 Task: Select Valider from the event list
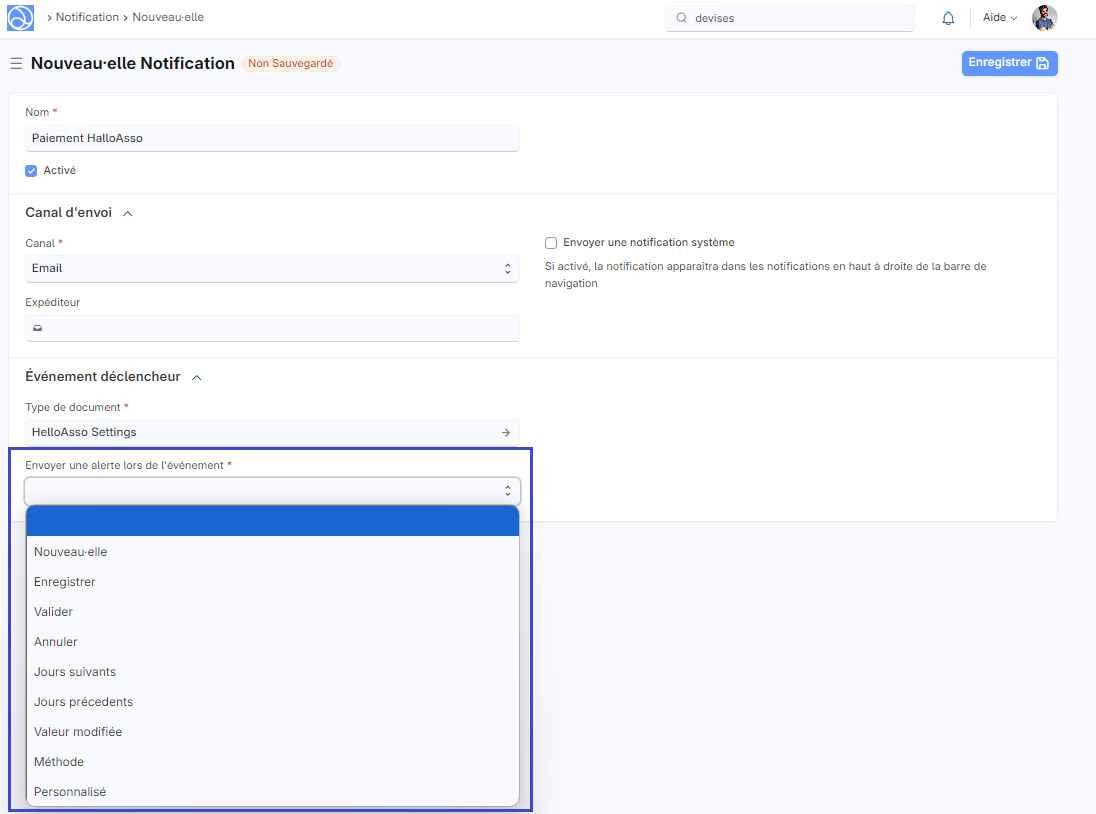point(53,612)
